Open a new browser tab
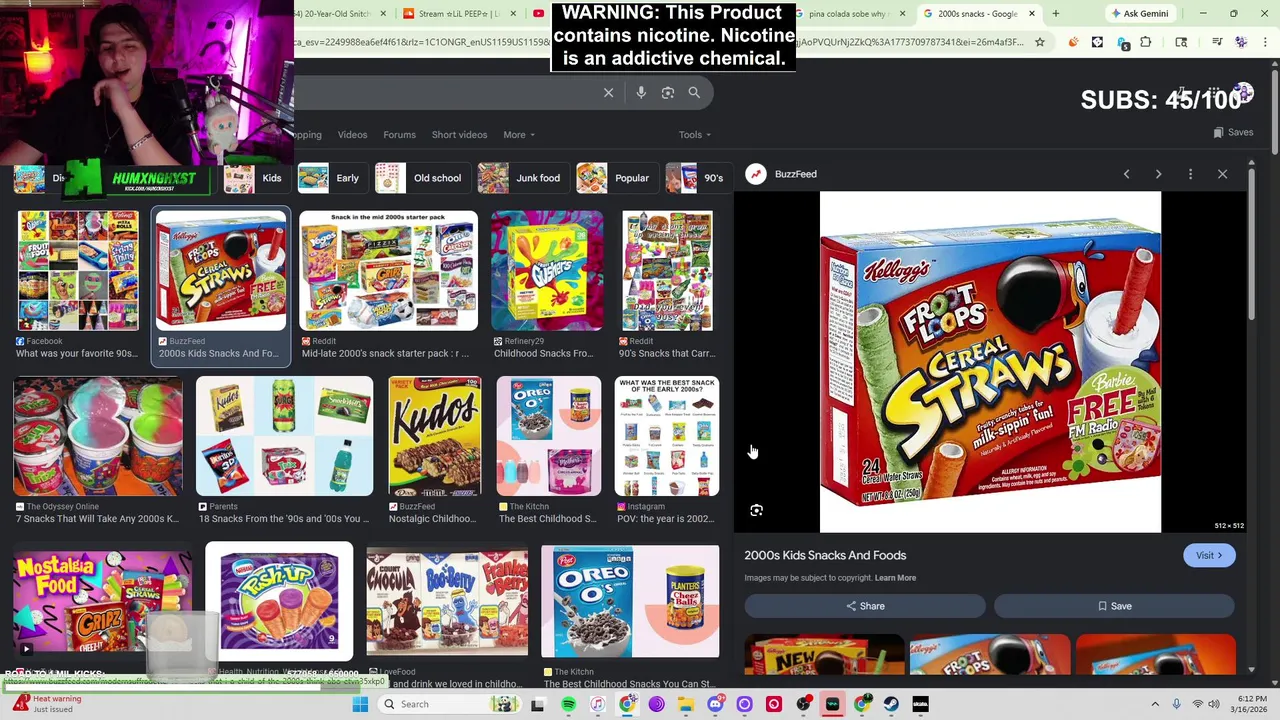 [x=1055, y=13]
